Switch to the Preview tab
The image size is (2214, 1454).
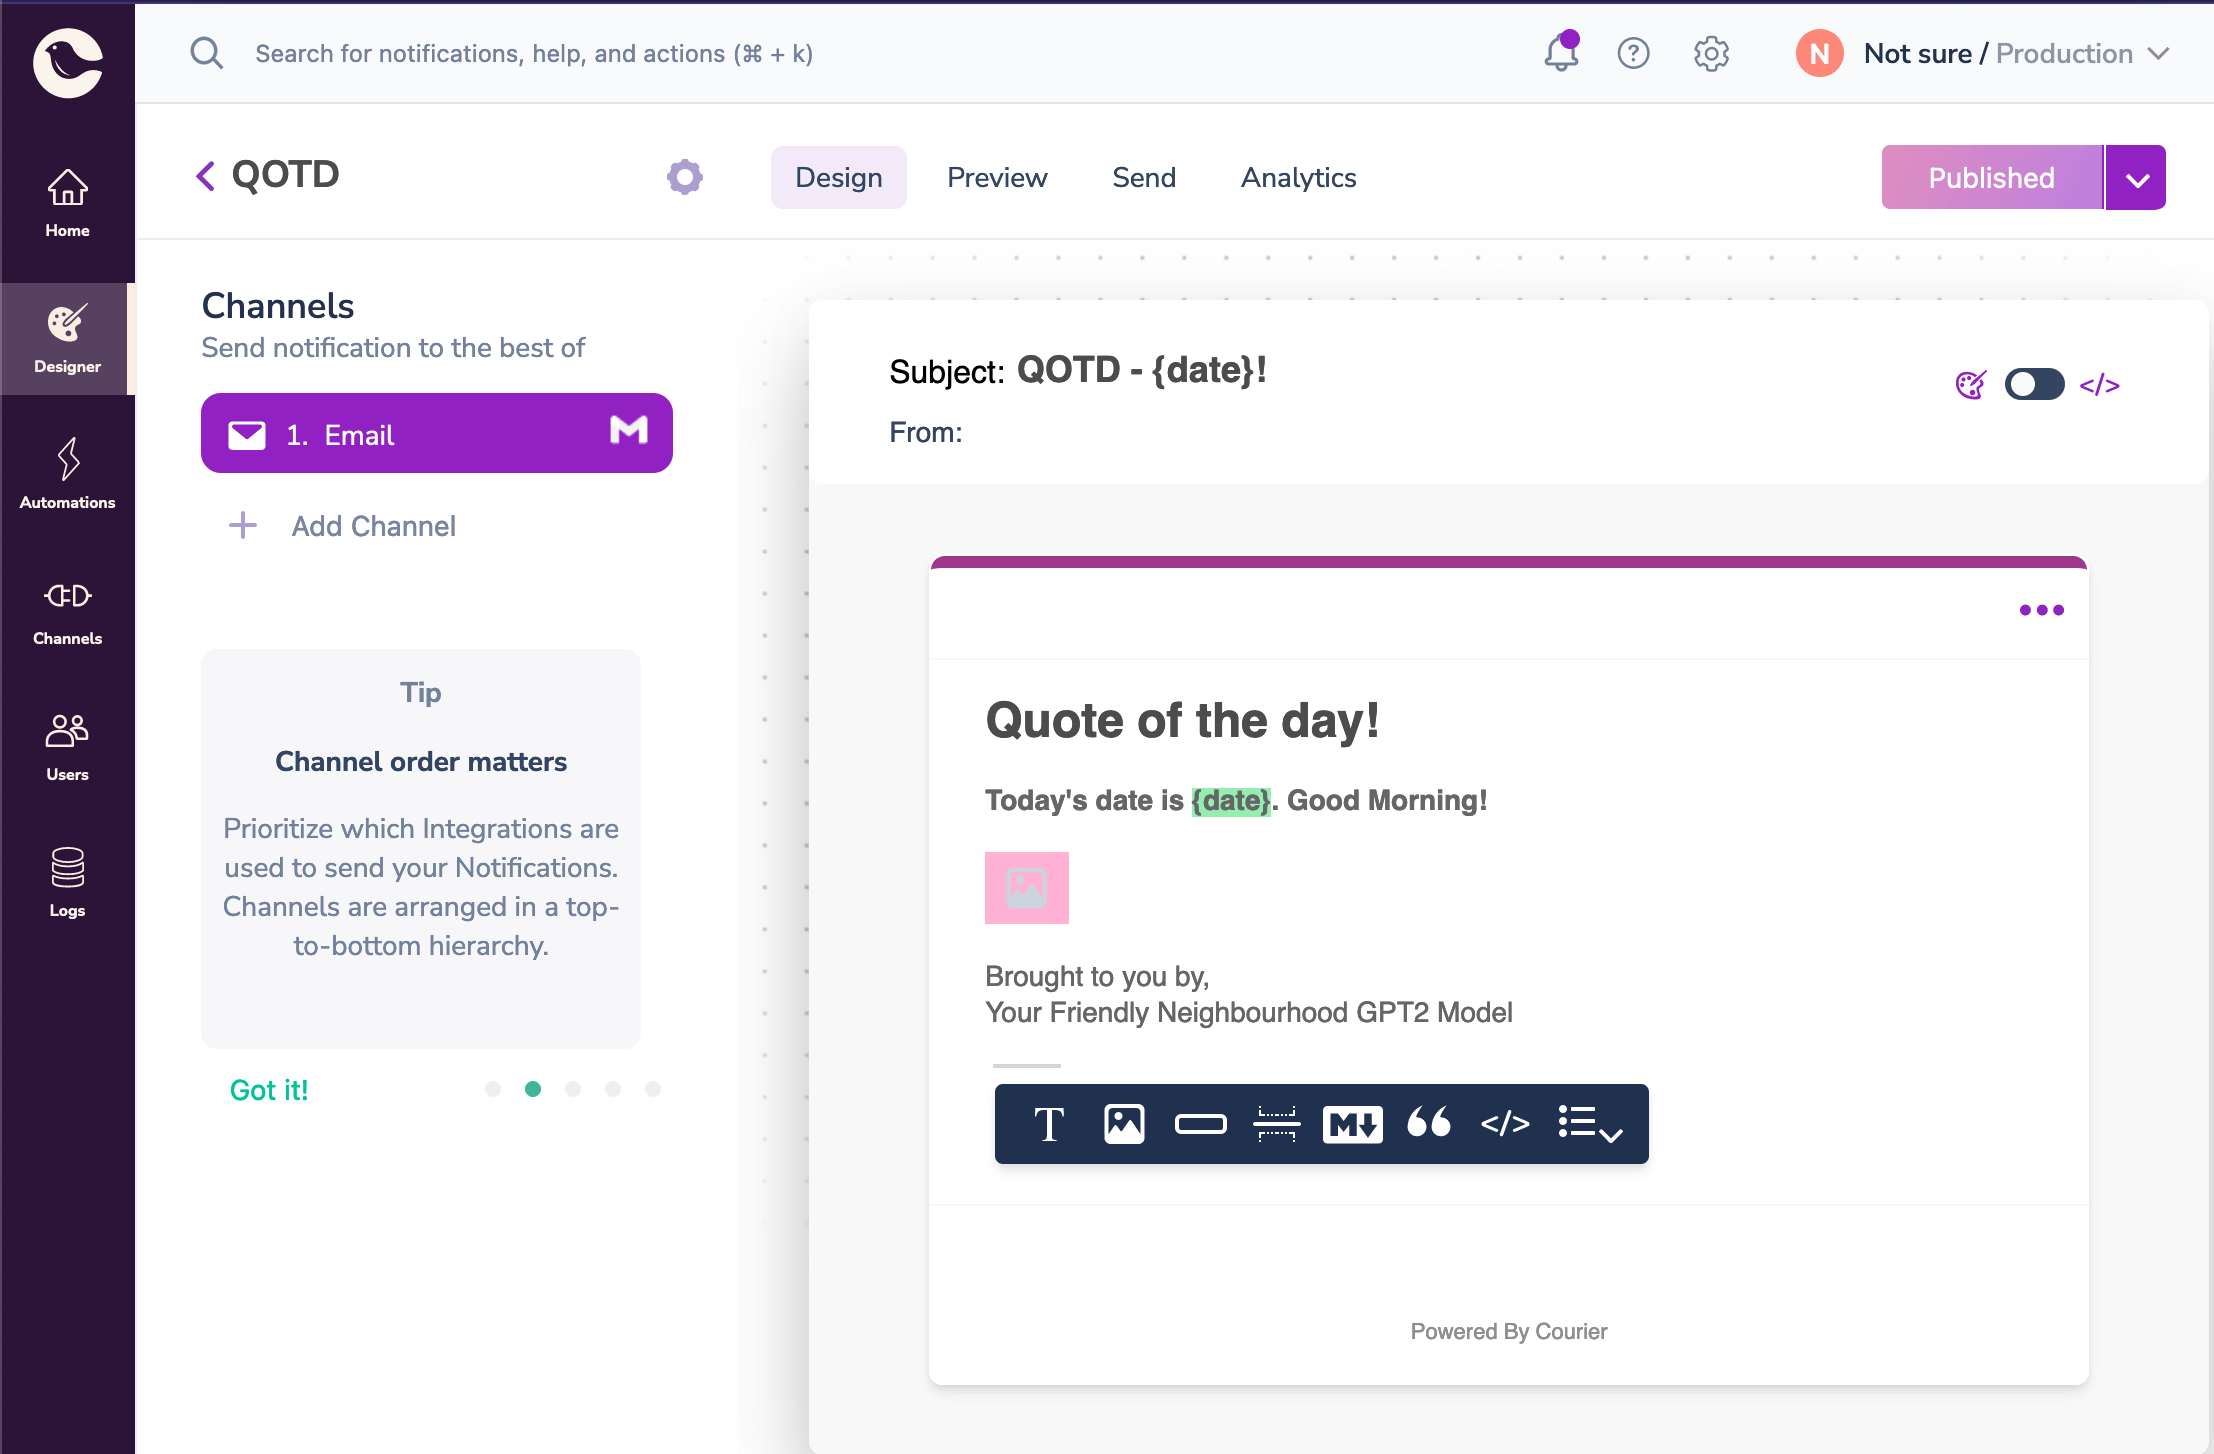tap(996, 177)
